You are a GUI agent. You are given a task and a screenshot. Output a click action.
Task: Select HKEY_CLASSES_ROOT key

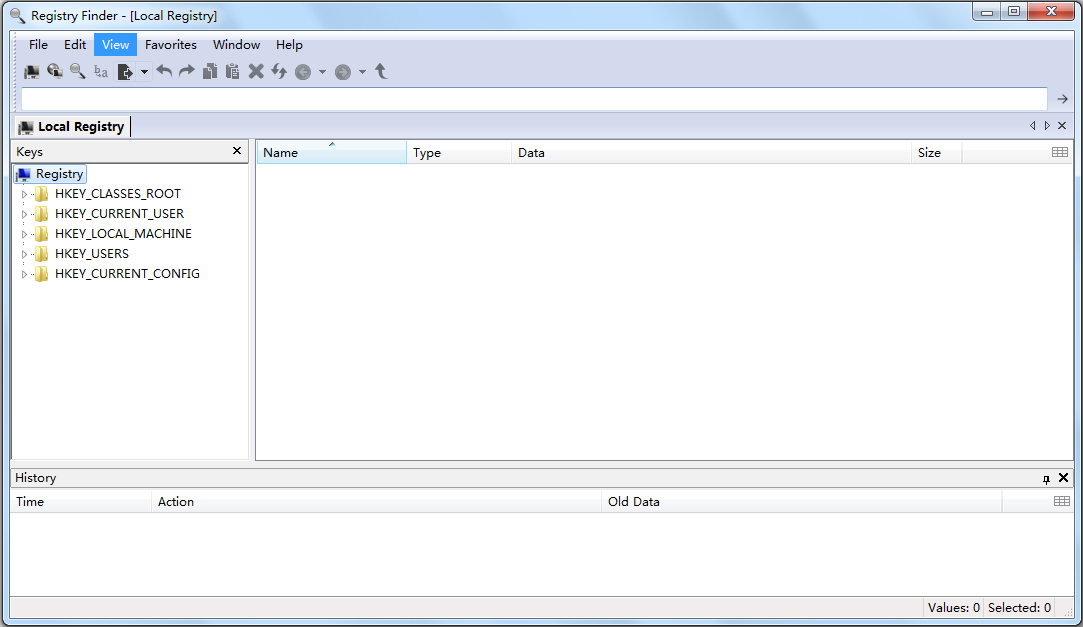click(x=117, y=194)
